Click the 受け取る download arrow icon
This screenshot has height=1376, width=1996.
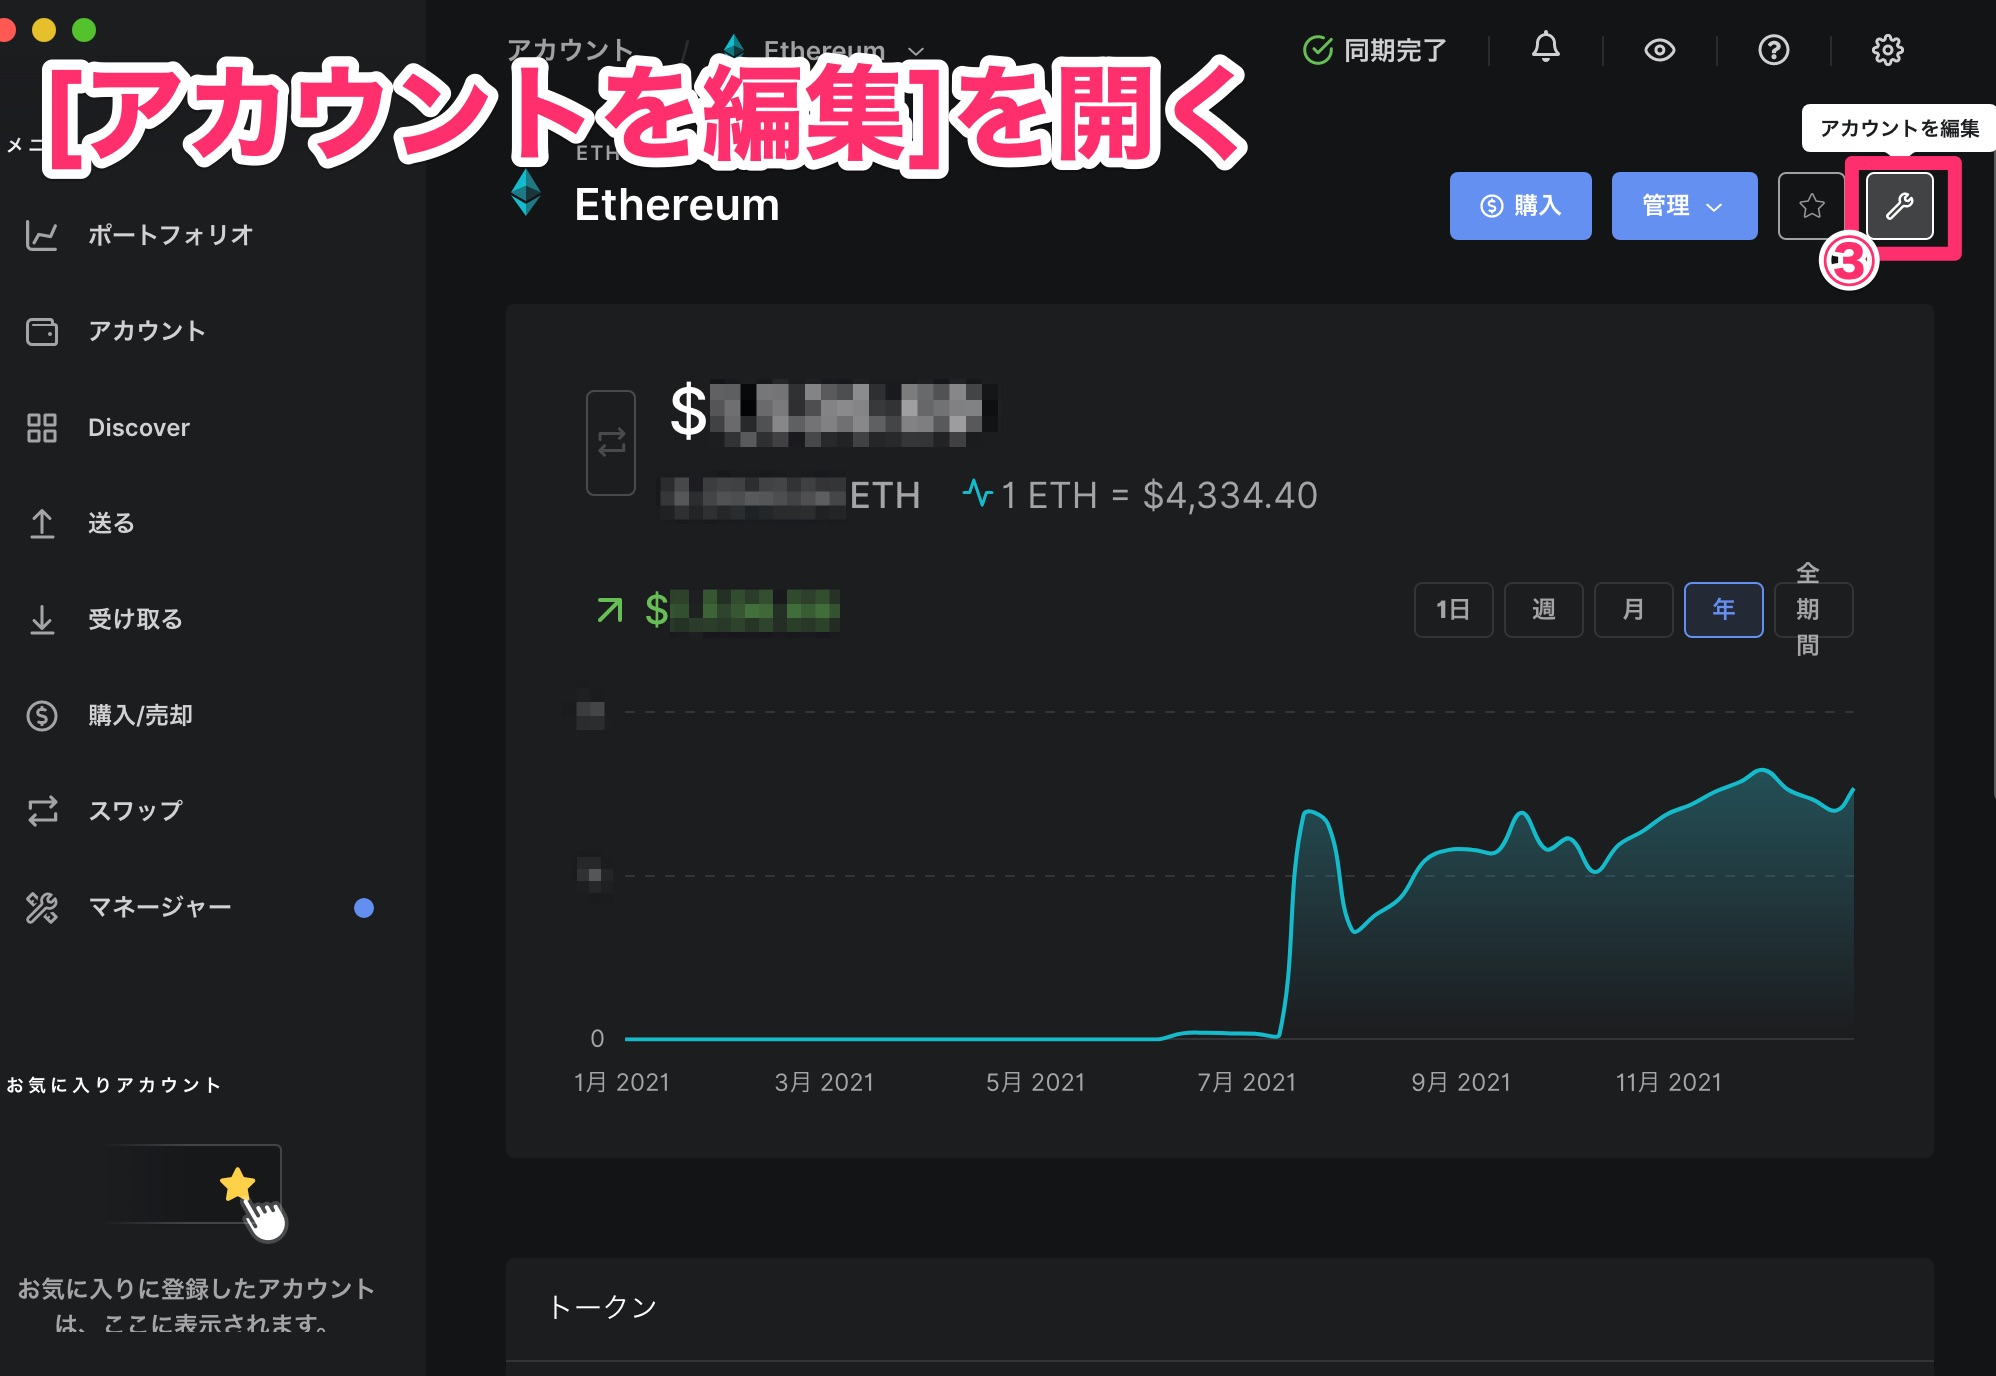point(41,620)
